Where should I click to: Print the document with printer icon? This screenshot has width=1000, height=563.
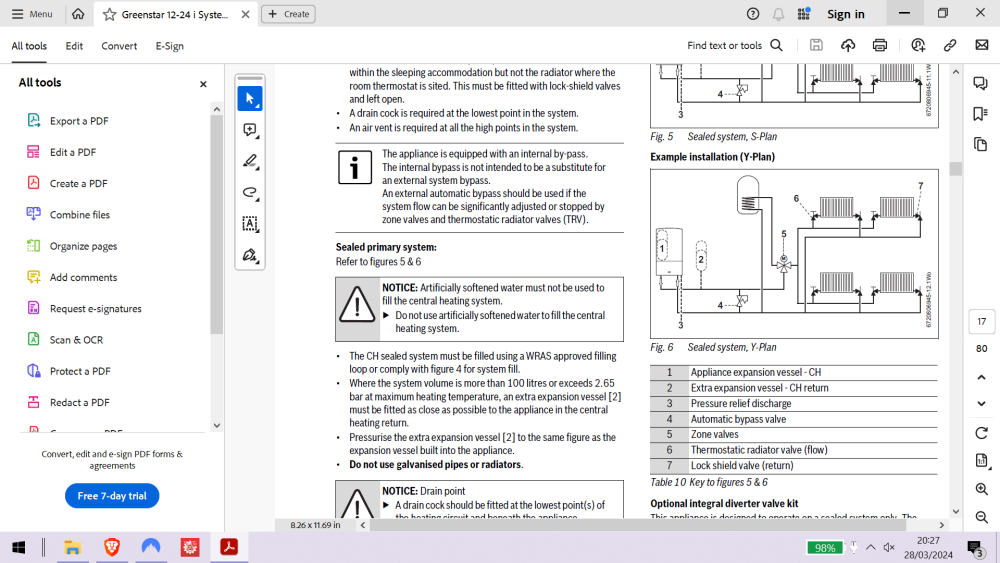879,45
